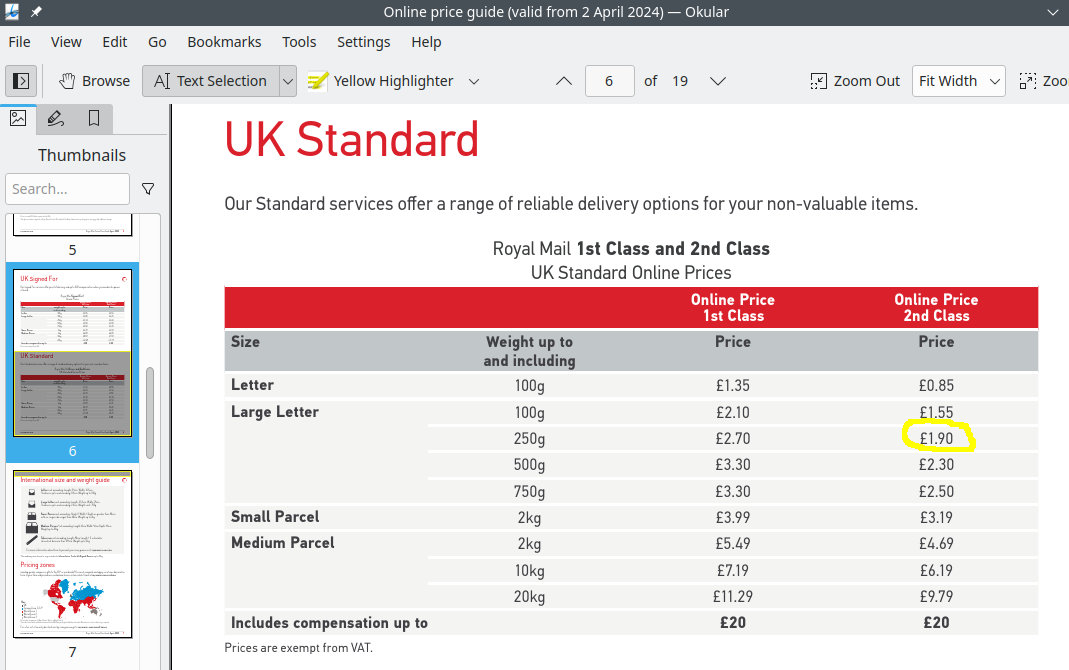Activate the Browse hand tool
This screenshot has height=670, width=1069.
[94, 81]
